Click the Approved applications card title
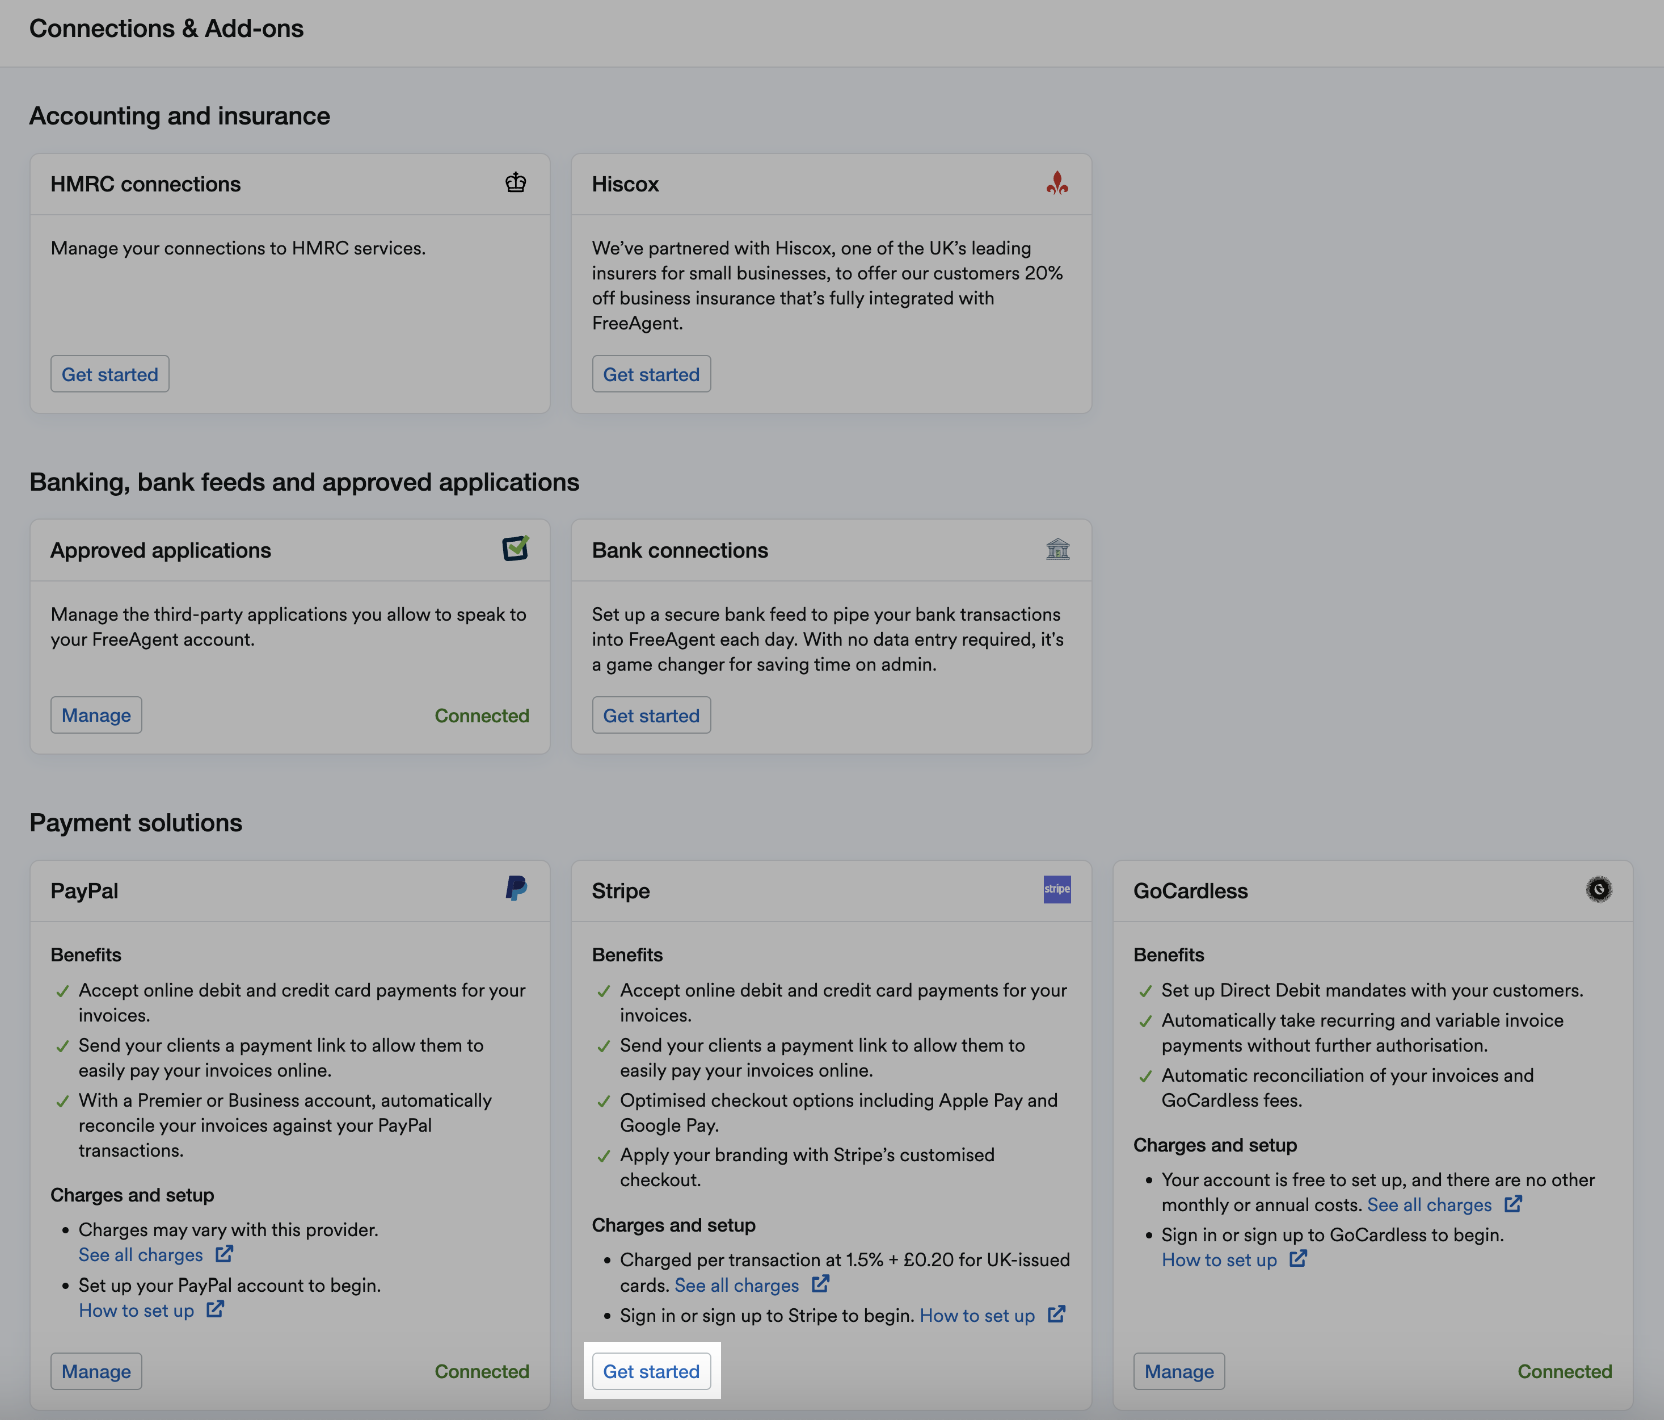The width and height of the screenshot is (1664, 1420). 161,550
